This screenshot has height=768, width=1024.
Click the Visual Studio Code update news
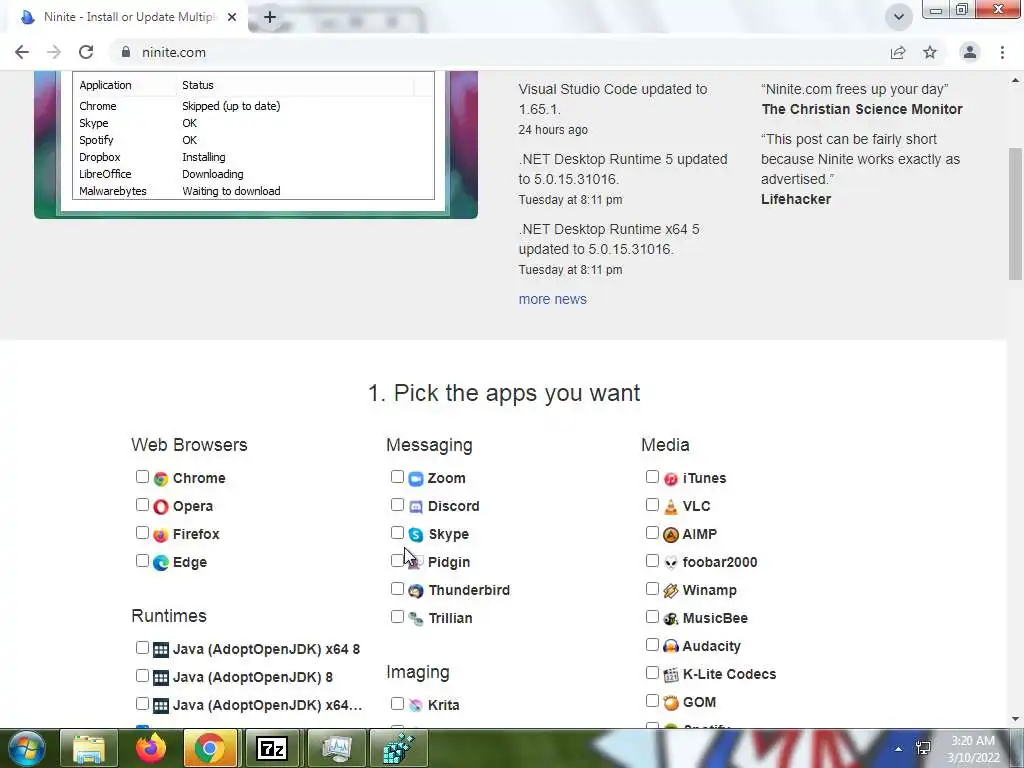click(x=613, y=99)
